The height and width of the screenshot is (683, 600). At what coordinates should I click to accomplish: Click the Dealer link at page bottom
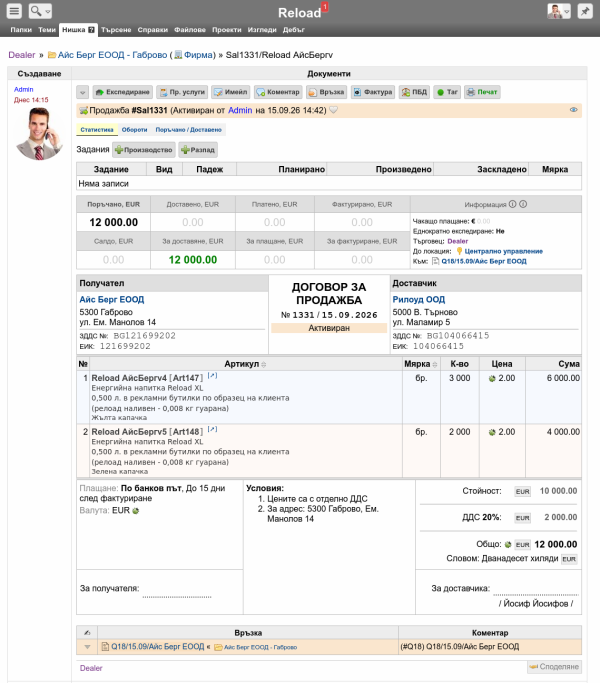tap(91, 668)
